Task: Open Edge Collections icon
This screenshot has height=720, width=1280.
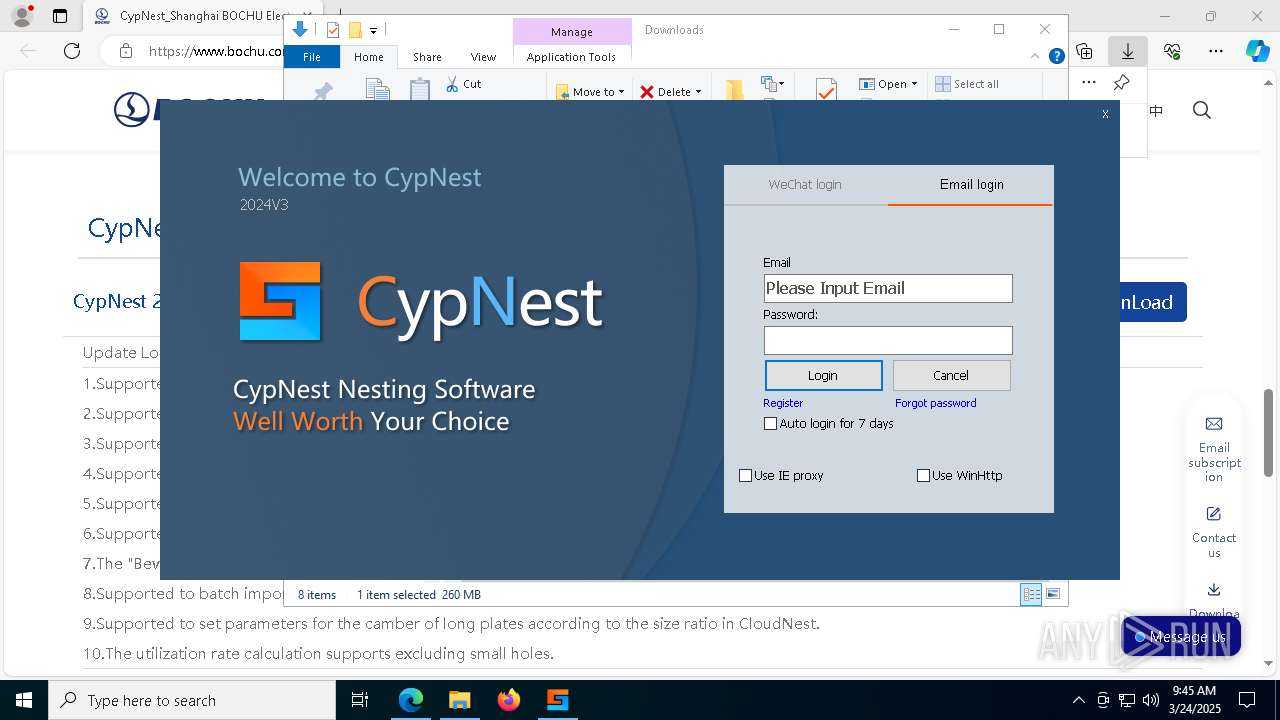Action: [x=1085, y=51]
